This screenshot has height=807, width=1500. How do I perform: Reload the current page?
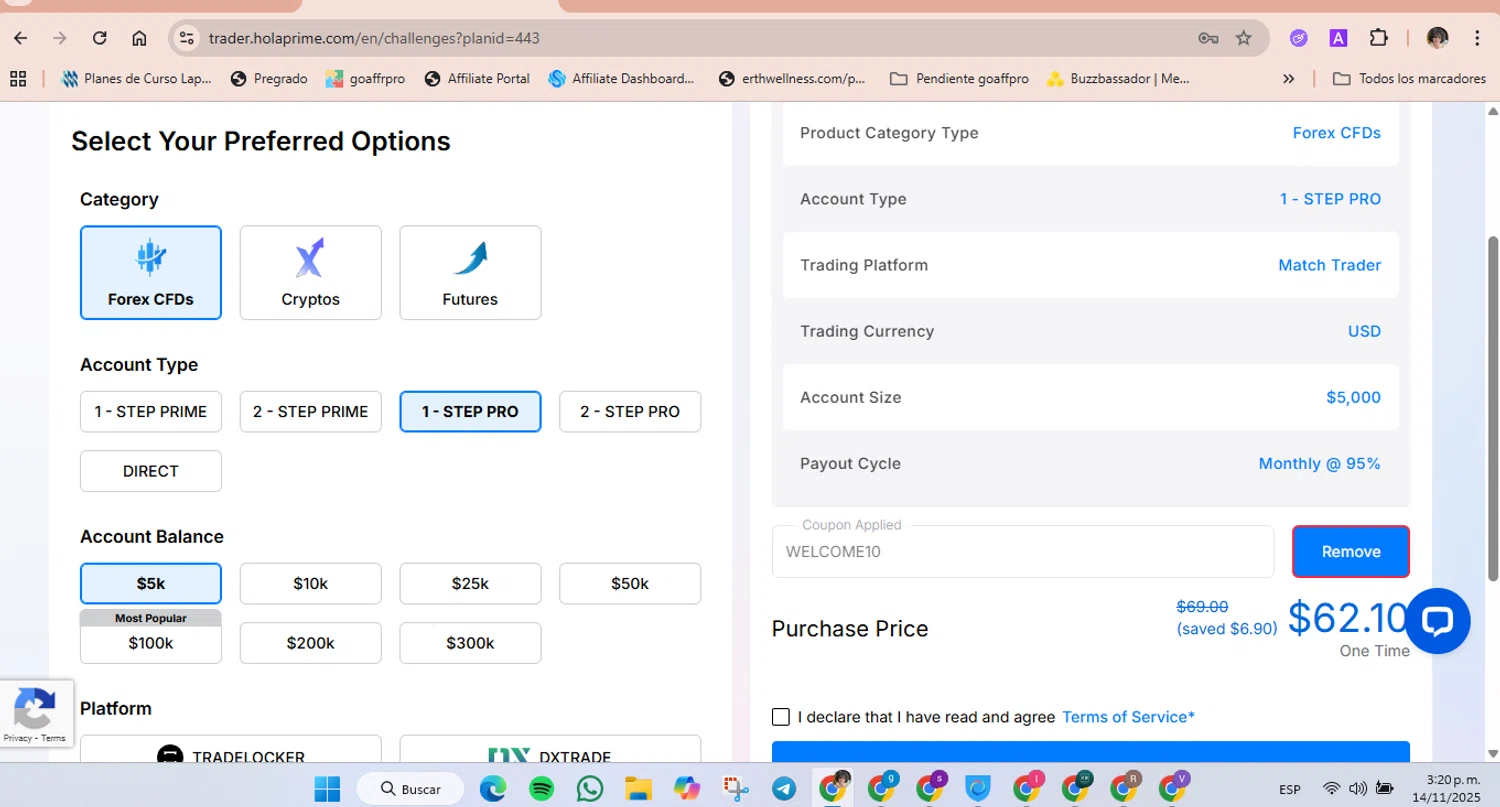(99, 38)
